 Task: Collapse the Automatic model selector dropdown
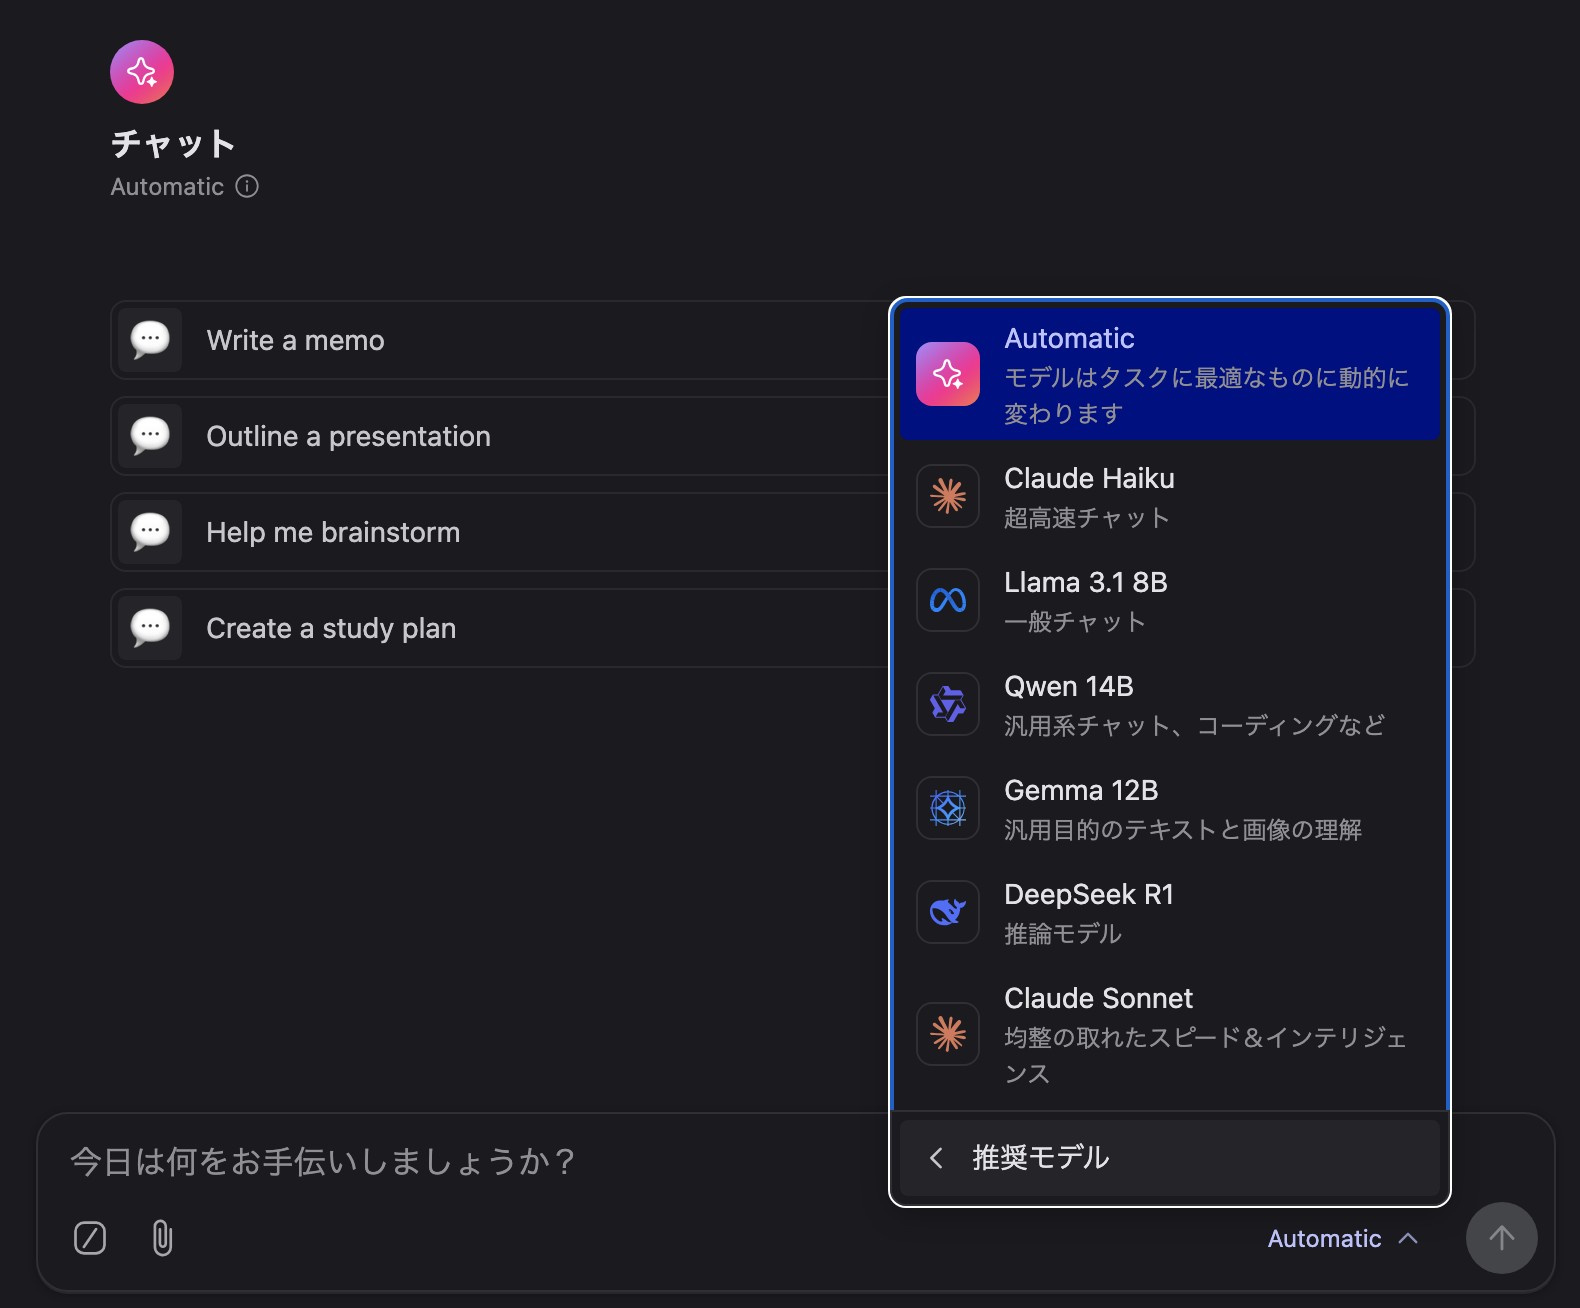(x=1343, y=1239)
